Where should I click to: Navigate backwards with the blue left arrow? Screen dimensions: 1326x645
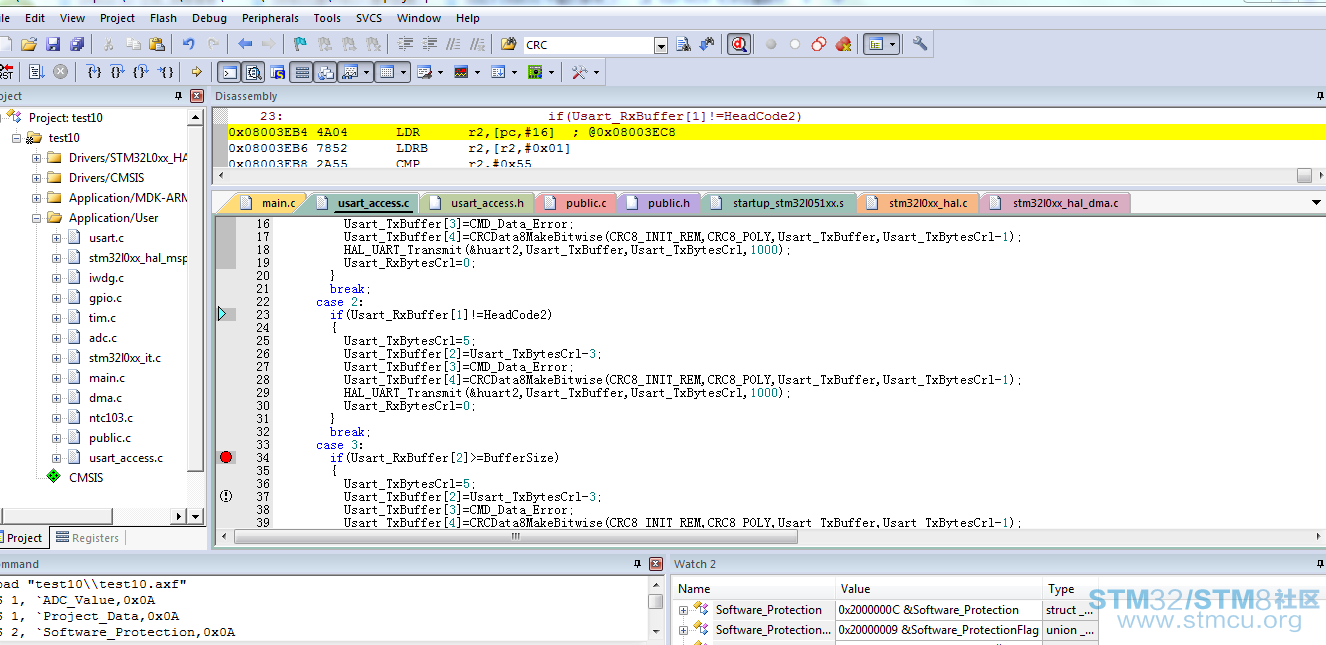[245, 44]
